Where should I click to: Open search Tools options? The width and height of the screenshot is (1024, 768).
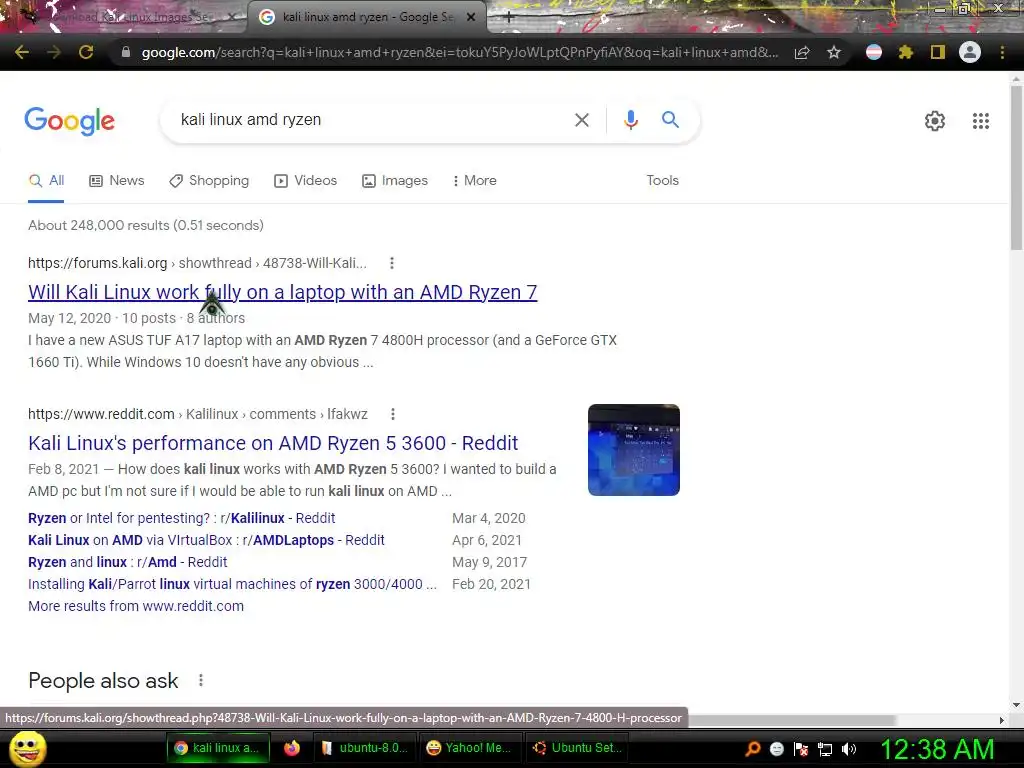[662, 180]
